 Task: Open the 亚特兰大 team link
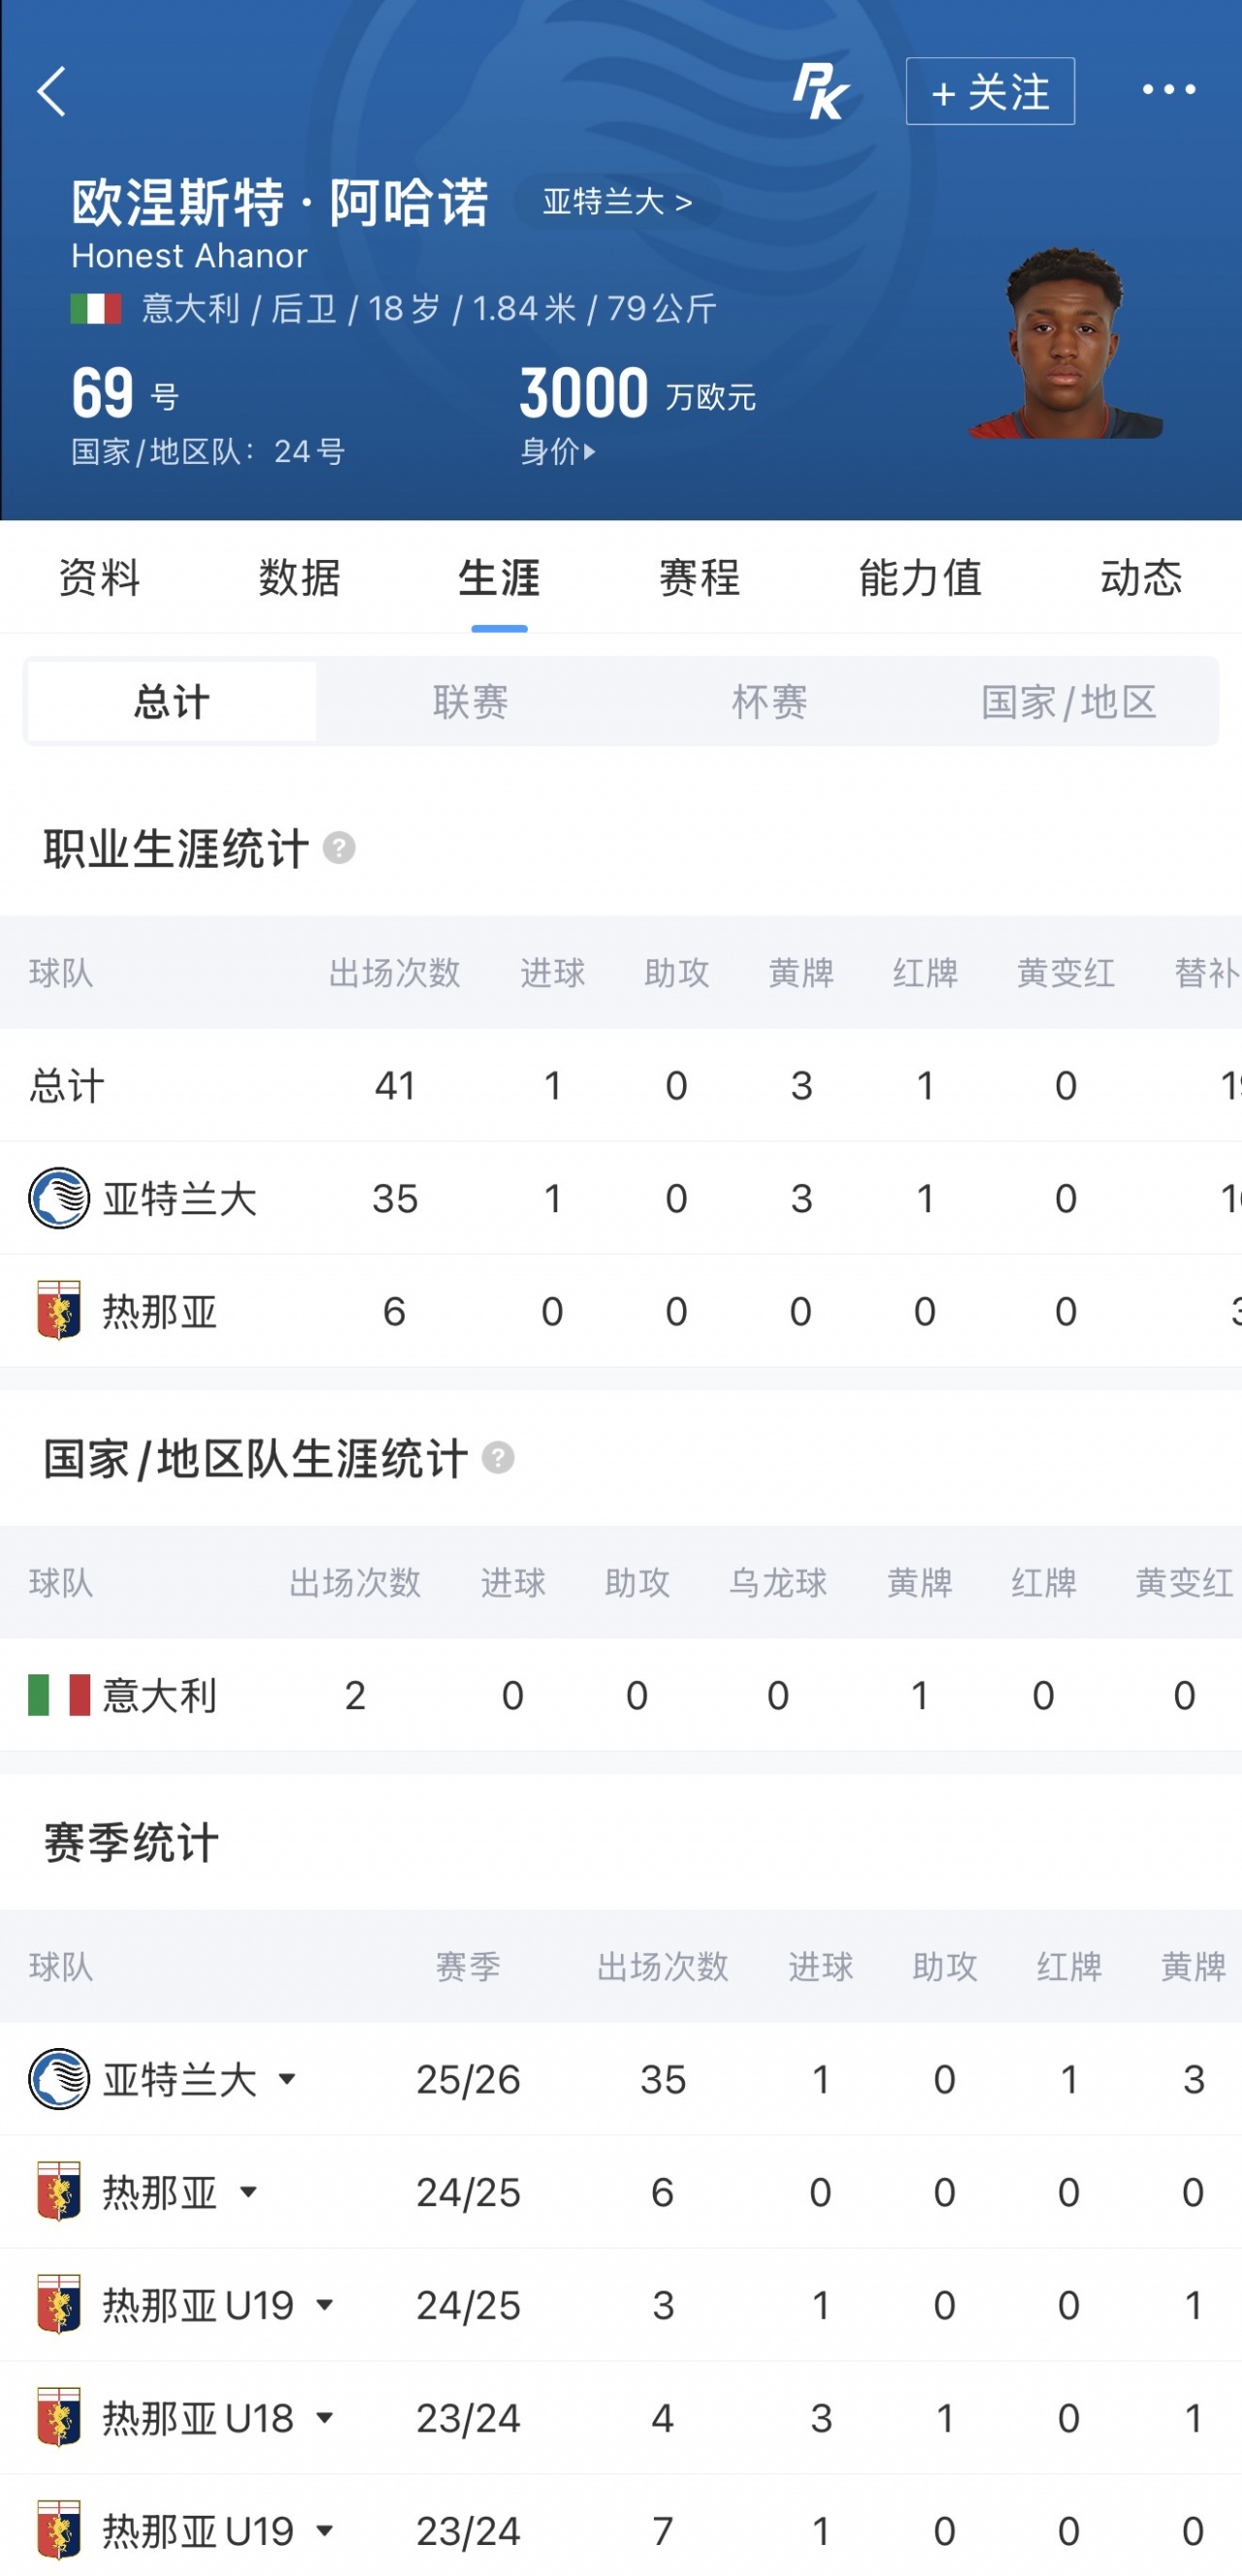pos(617,202)
